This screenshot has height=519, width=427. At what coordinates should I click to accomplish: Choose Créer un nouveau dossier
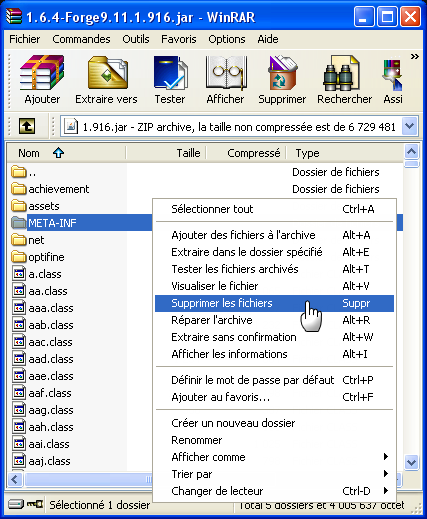[x=274, y=423]
